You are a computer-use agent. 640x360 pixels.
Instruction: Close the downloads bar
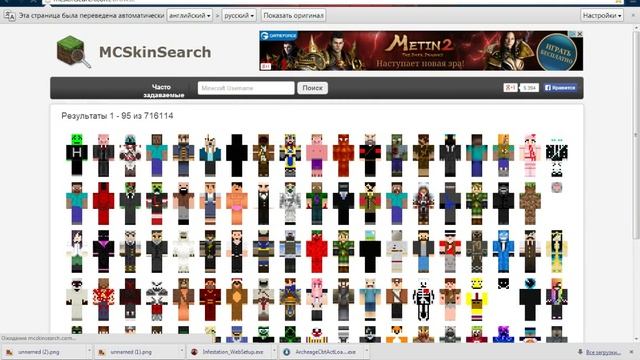pyautogui.click(x=631, y=352)
